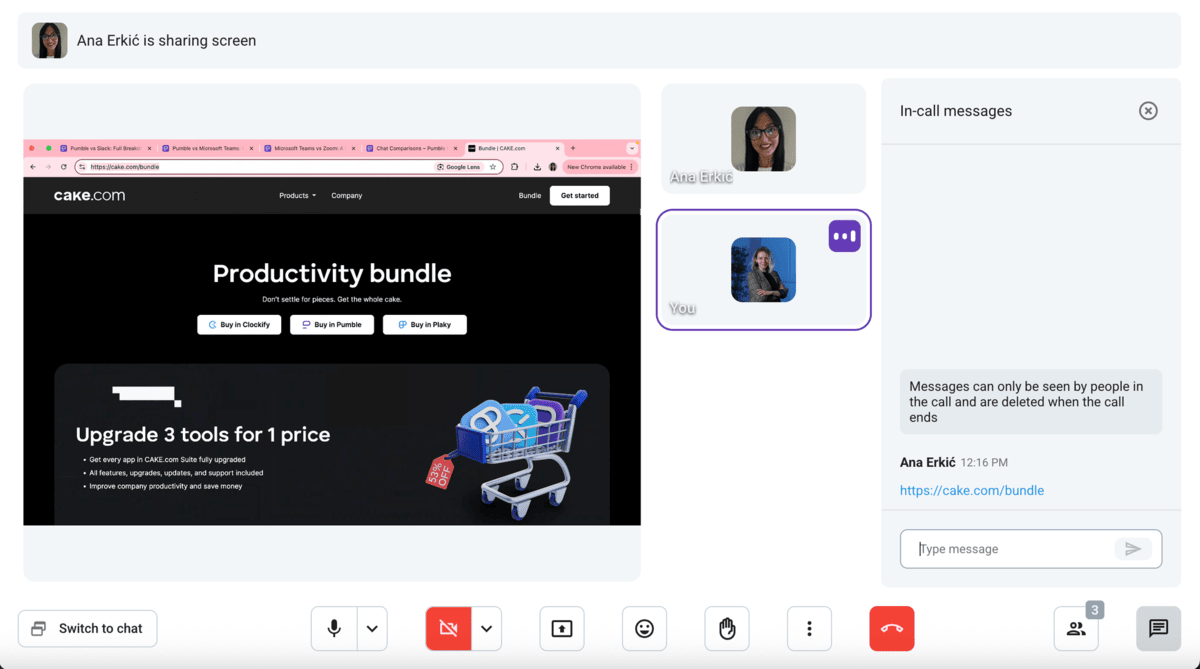Click the share screen icon
Screen dimensions: 1200x669
[562, 629]
